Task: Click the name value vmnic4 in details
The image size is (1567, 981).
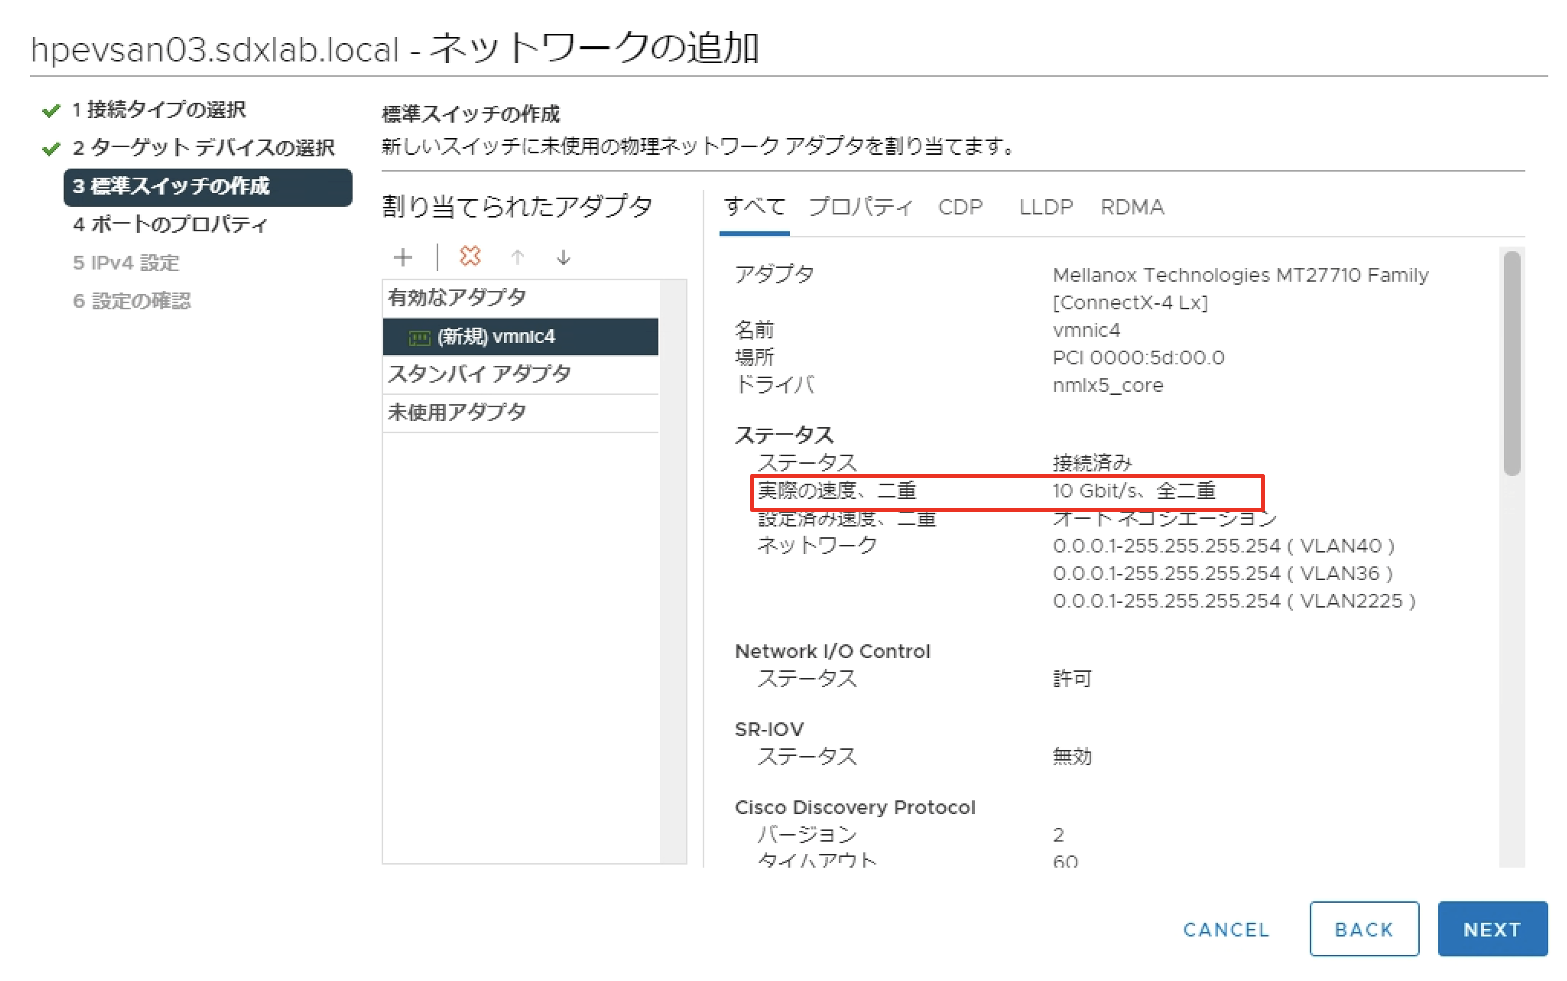Action: click(x=1086, y=330)
